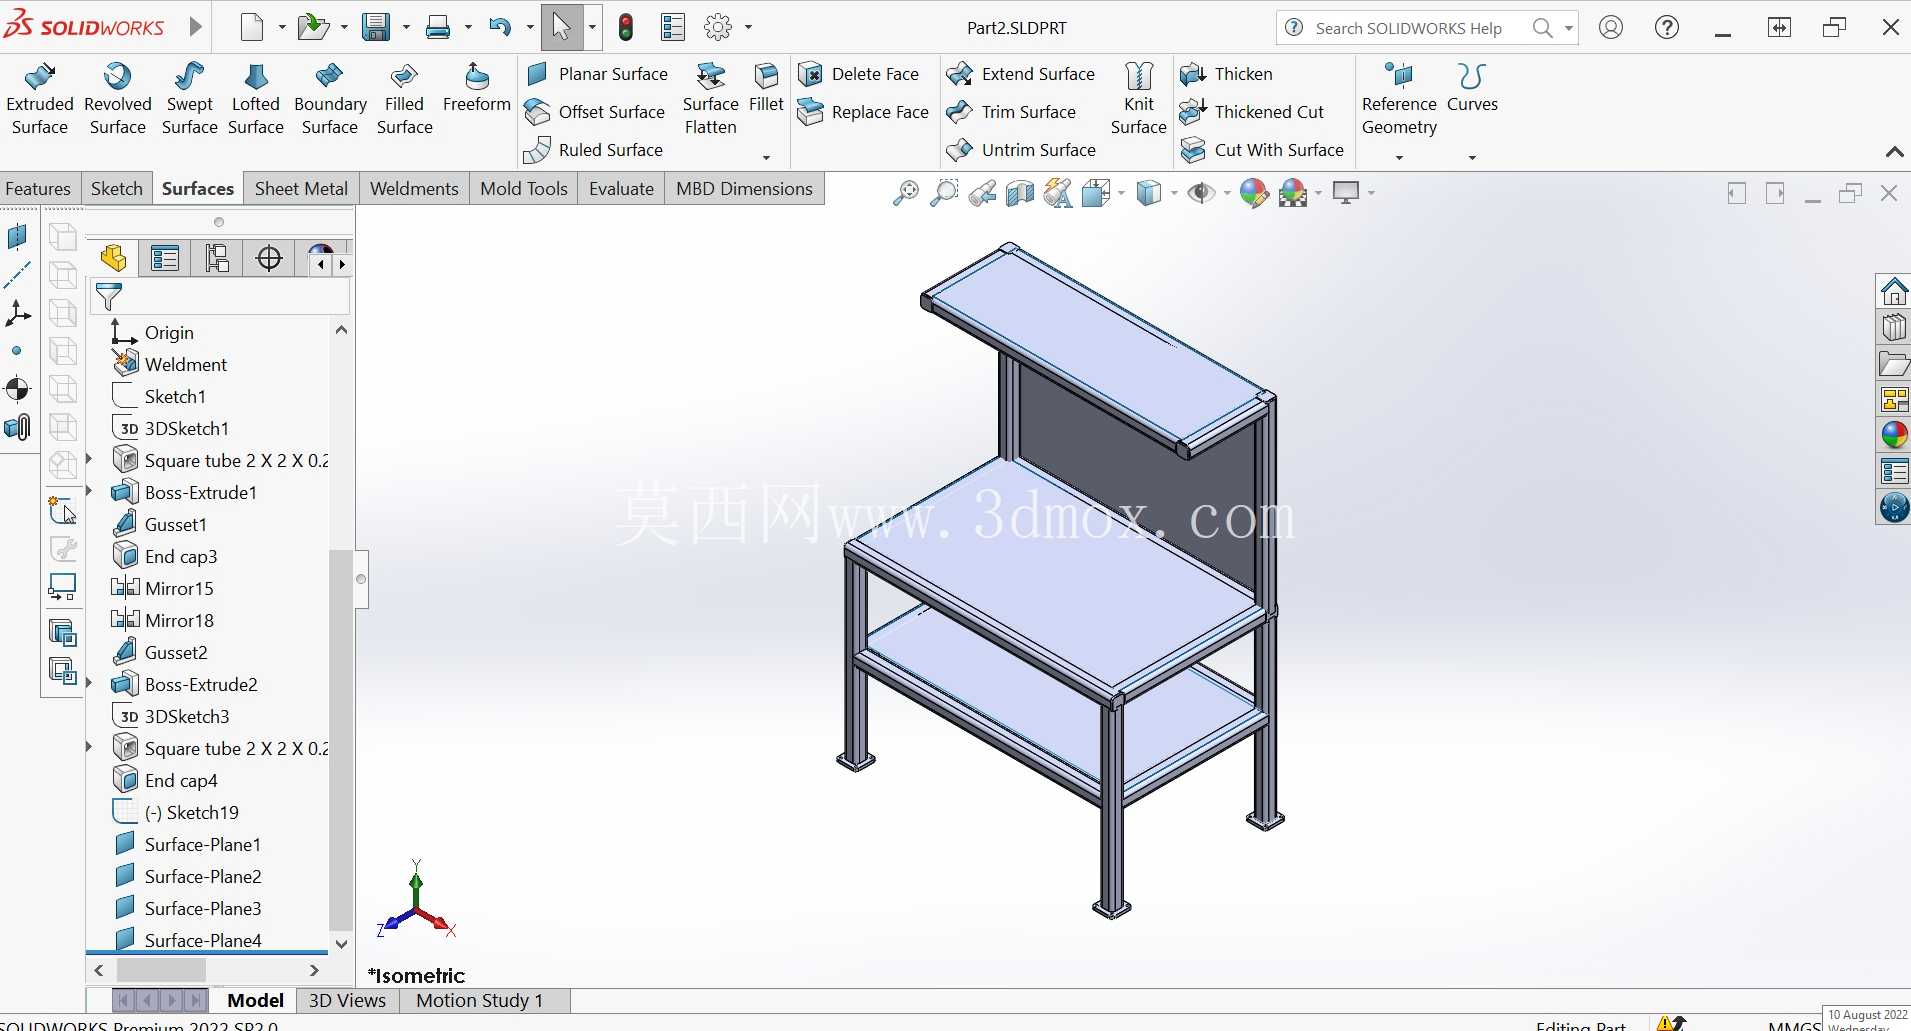Image resolution: width=1911 pixels, height=1031 pixels.
Task: Switch to the Features tab
Action: (38, 189)
